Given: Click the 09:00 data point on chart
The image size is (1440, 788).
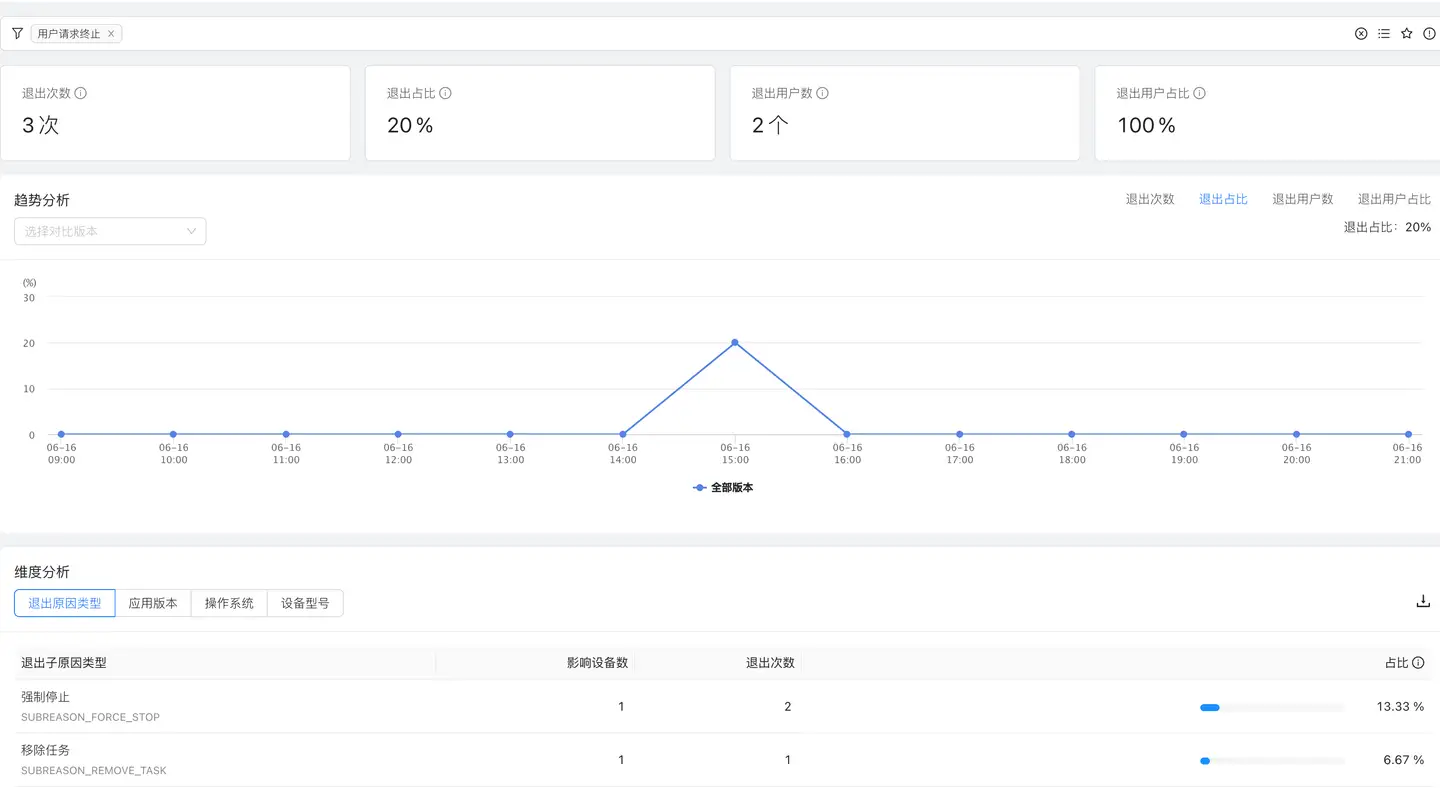Looking at the screenshot, I should point(61,434).
